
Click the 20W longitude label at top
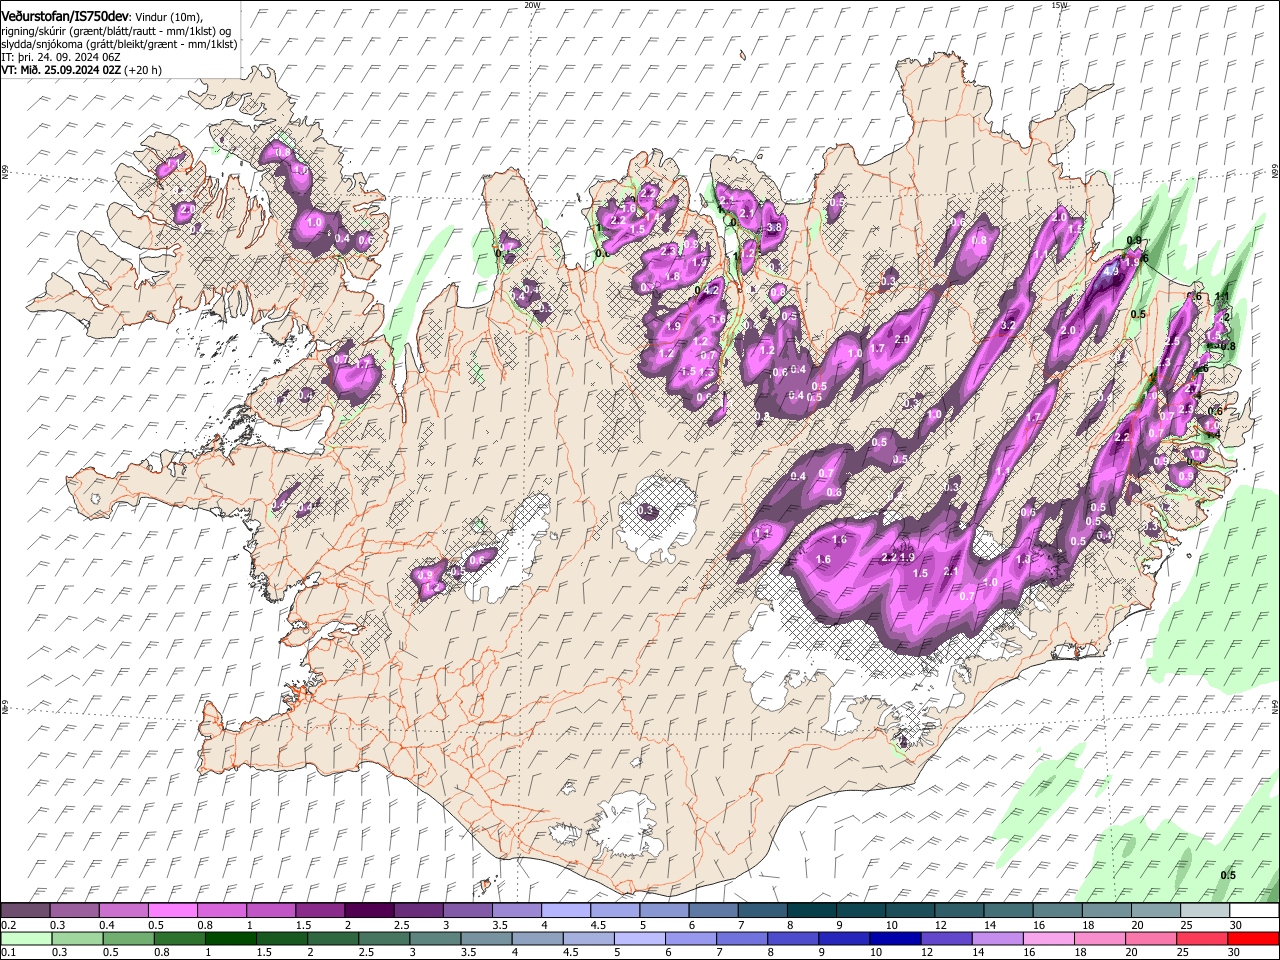(532, 5)
